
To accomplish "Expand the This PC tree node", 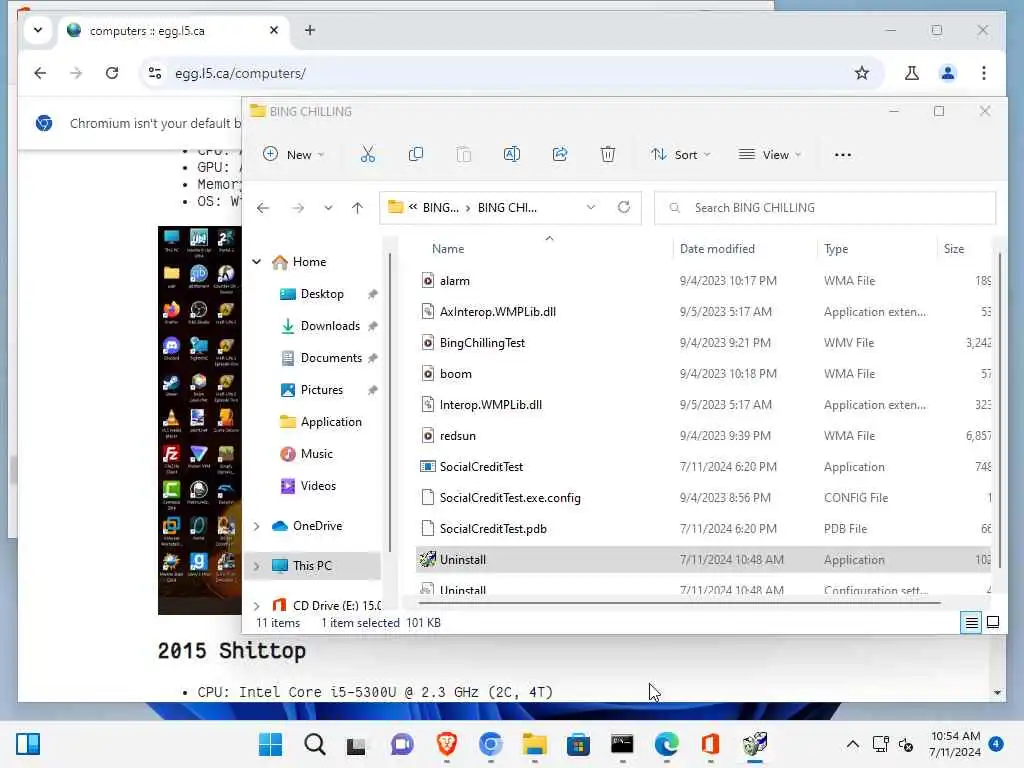I will pyautogui.click(x=257, y=566).
